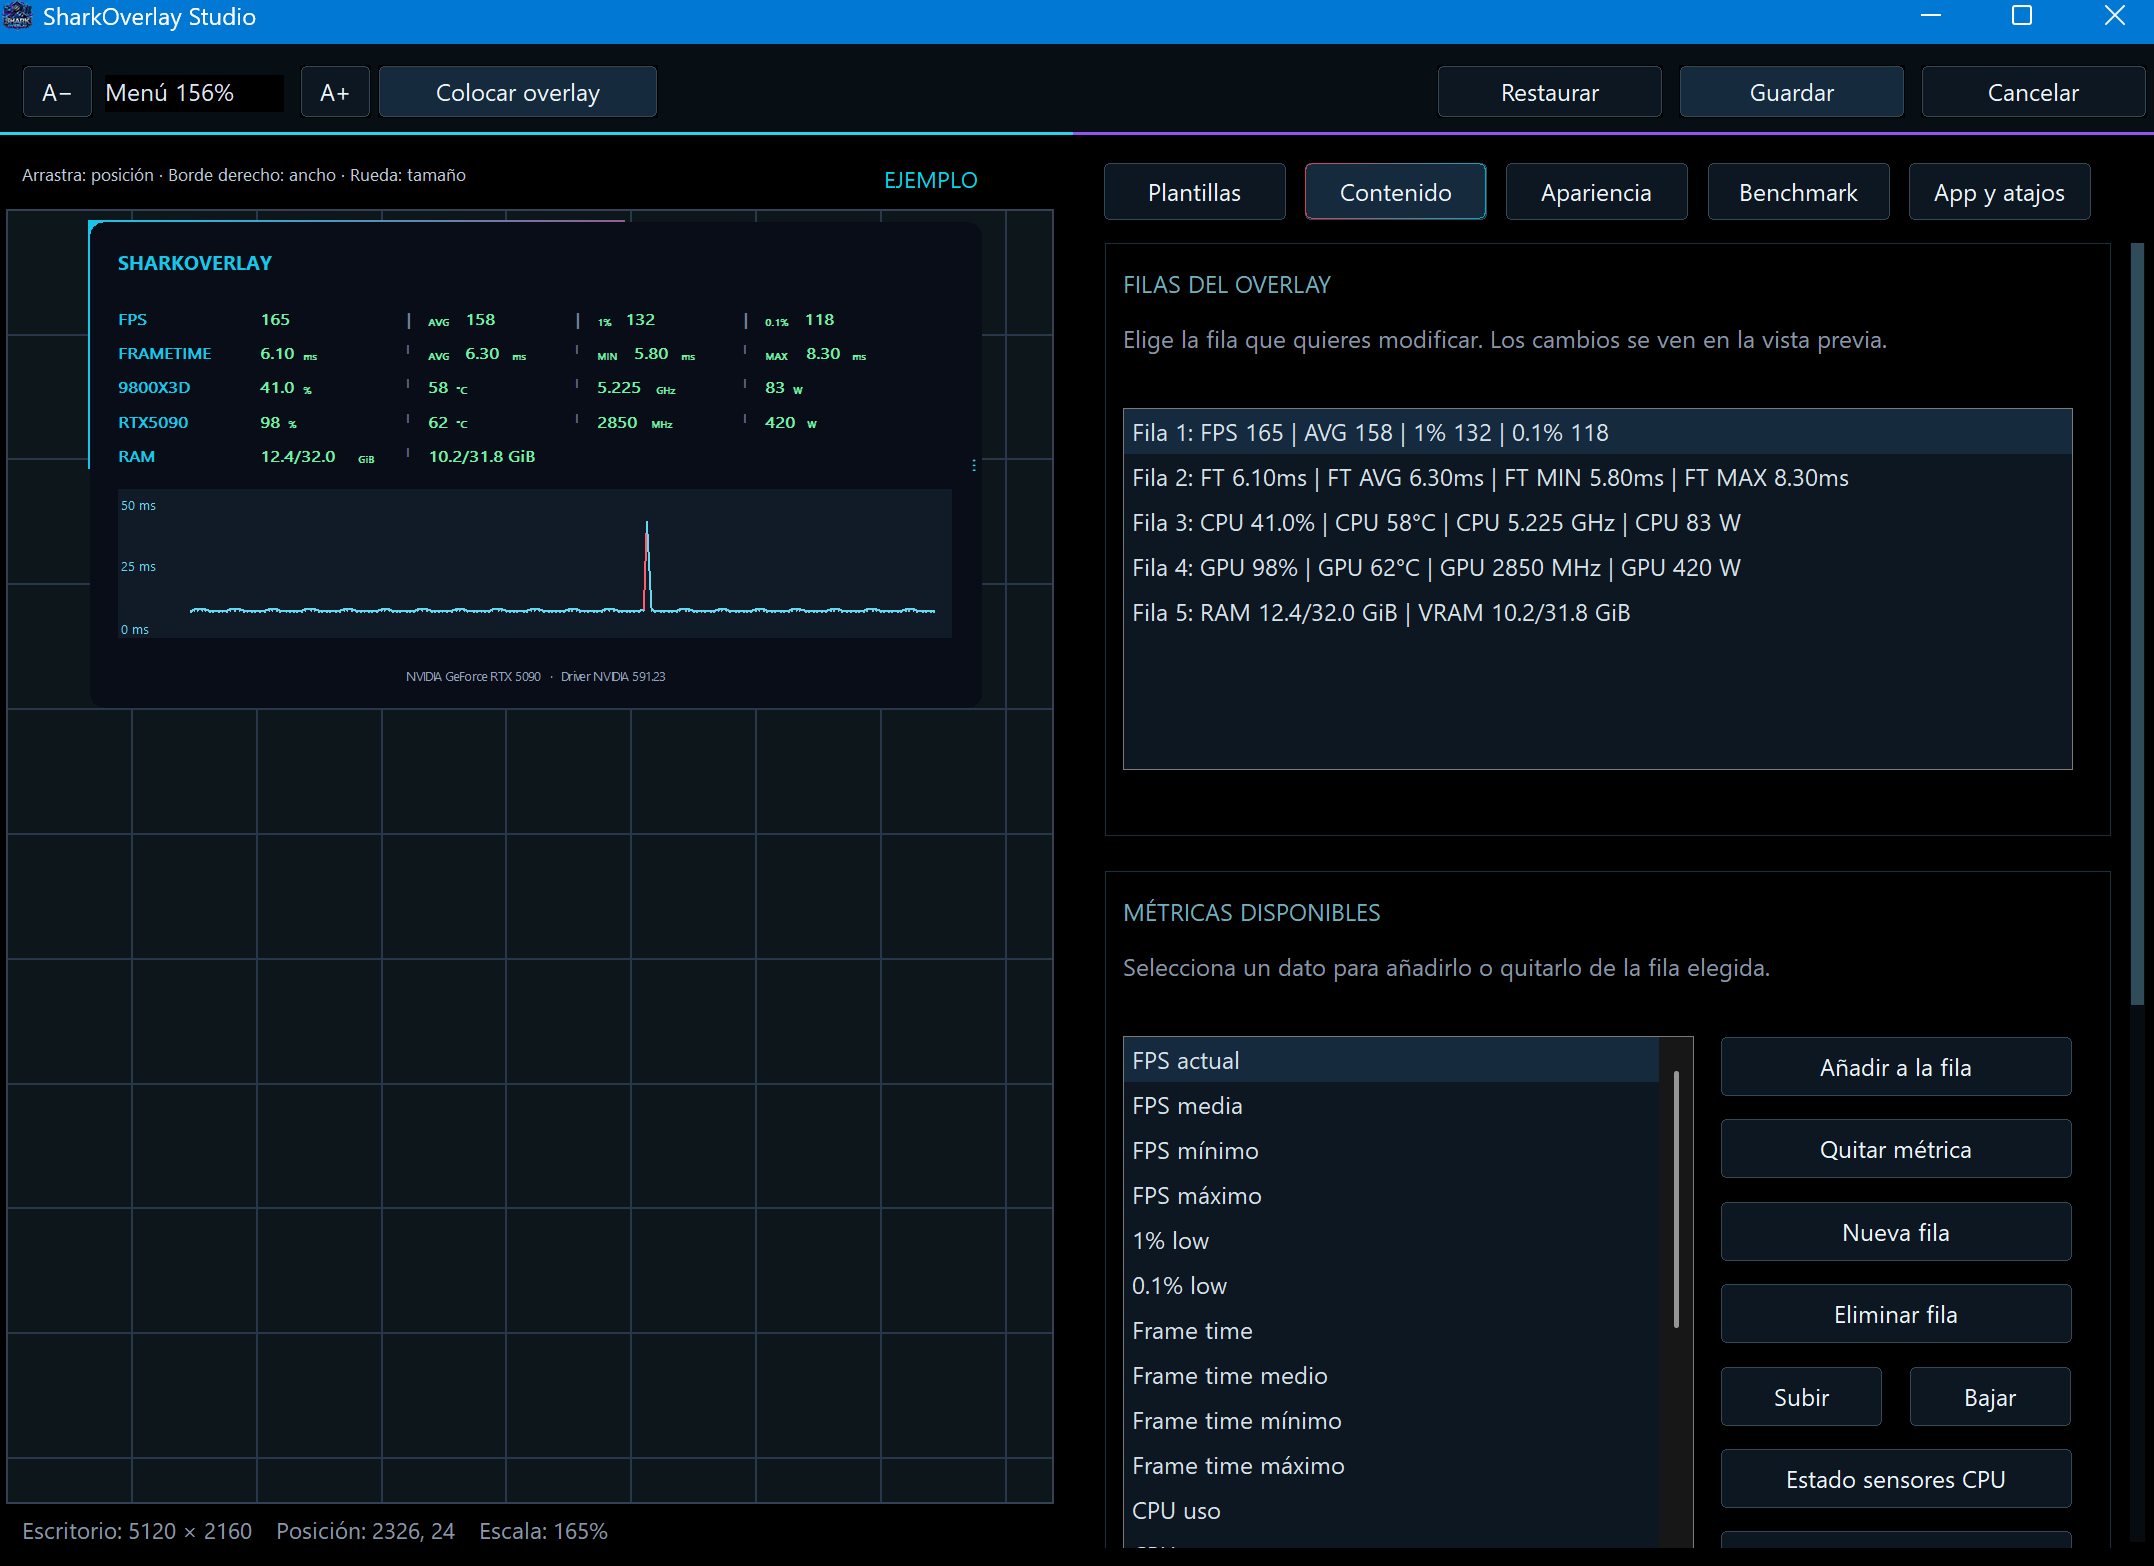
Task: Go to the Benchmark tab
Action: 1798,192
